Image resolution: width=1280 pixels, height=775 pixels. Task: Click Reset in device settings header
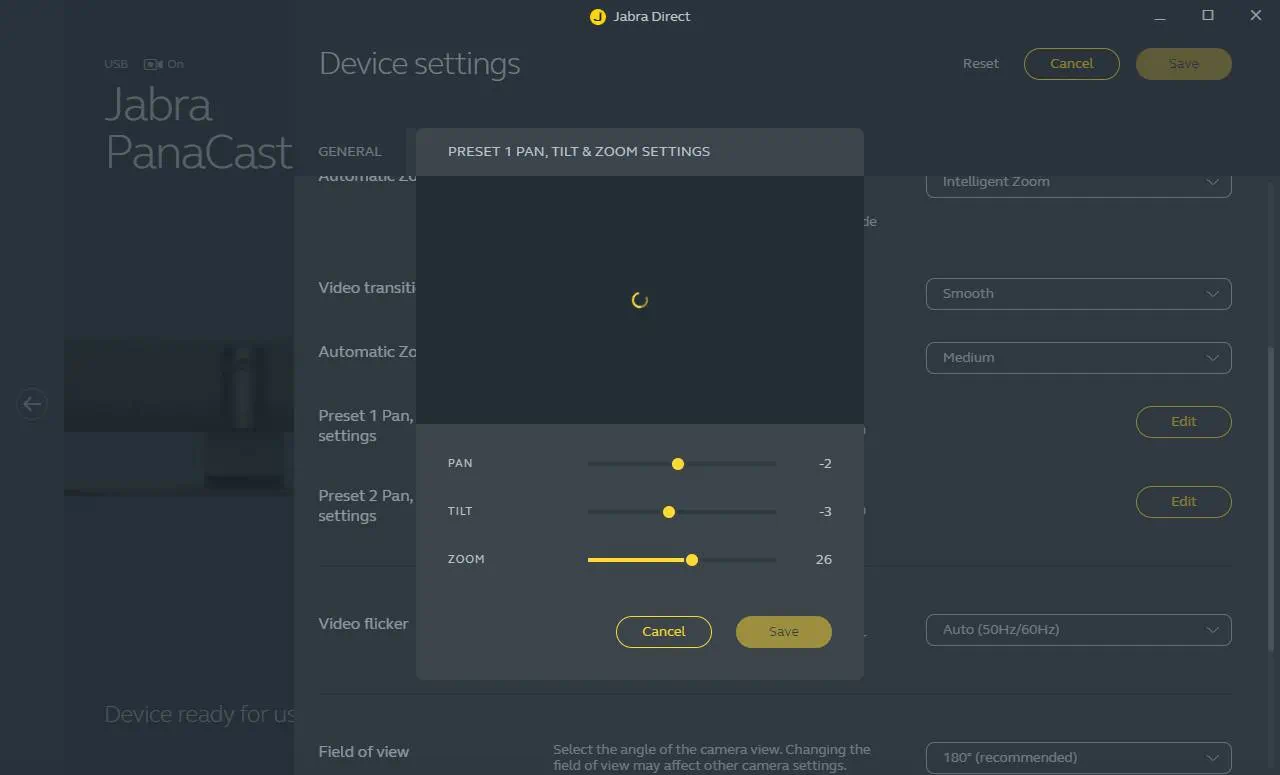(x=980, y=64)
